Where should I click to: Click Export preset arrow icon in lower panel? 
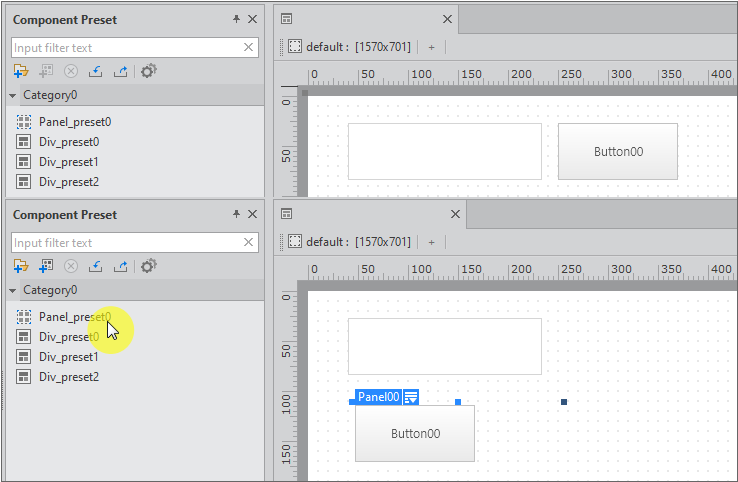point(121,266)
